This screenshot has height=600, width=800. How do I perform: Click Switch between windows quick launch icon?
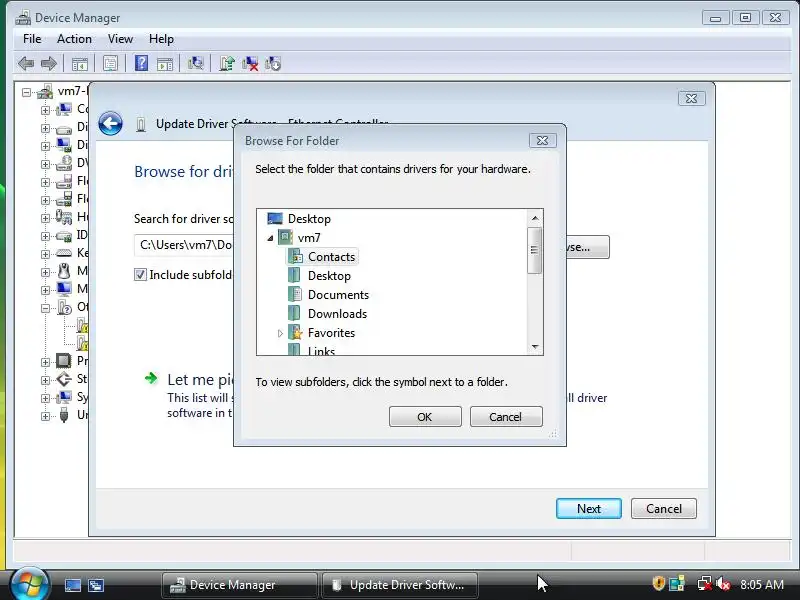pos(95,585)
